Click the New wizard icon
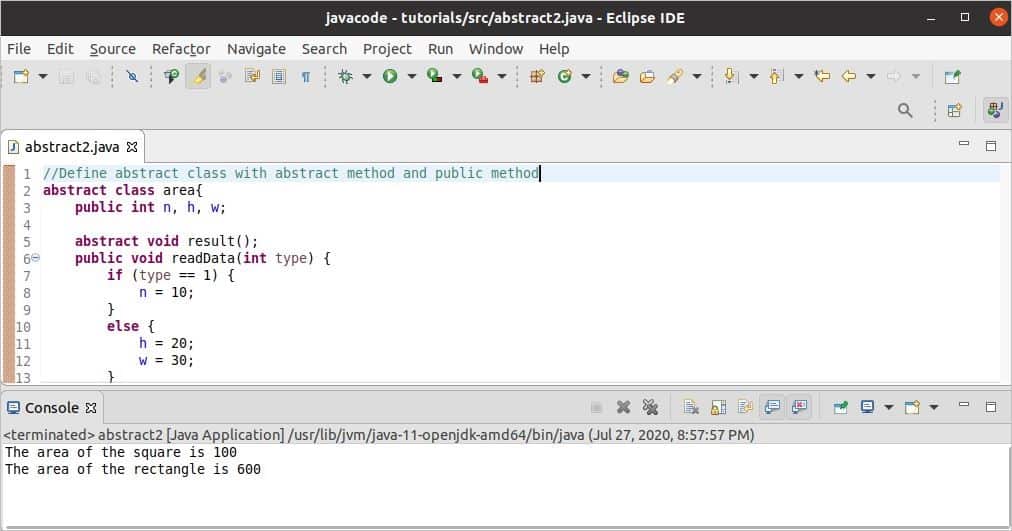This screenshot has width=1012, height=531. (21, 77)
